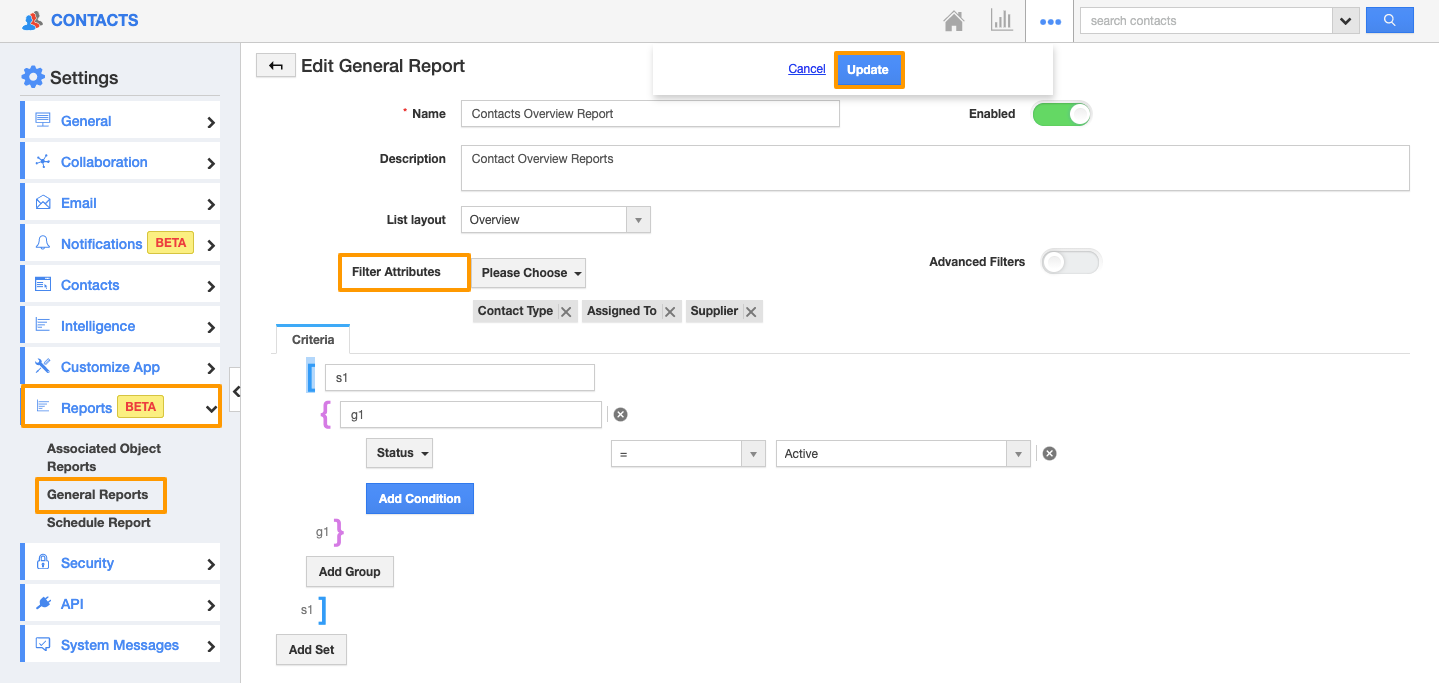Open the reports bar chart icon
The height and width of the screenshot is (683, 1439).
[x=1001, y=21]
